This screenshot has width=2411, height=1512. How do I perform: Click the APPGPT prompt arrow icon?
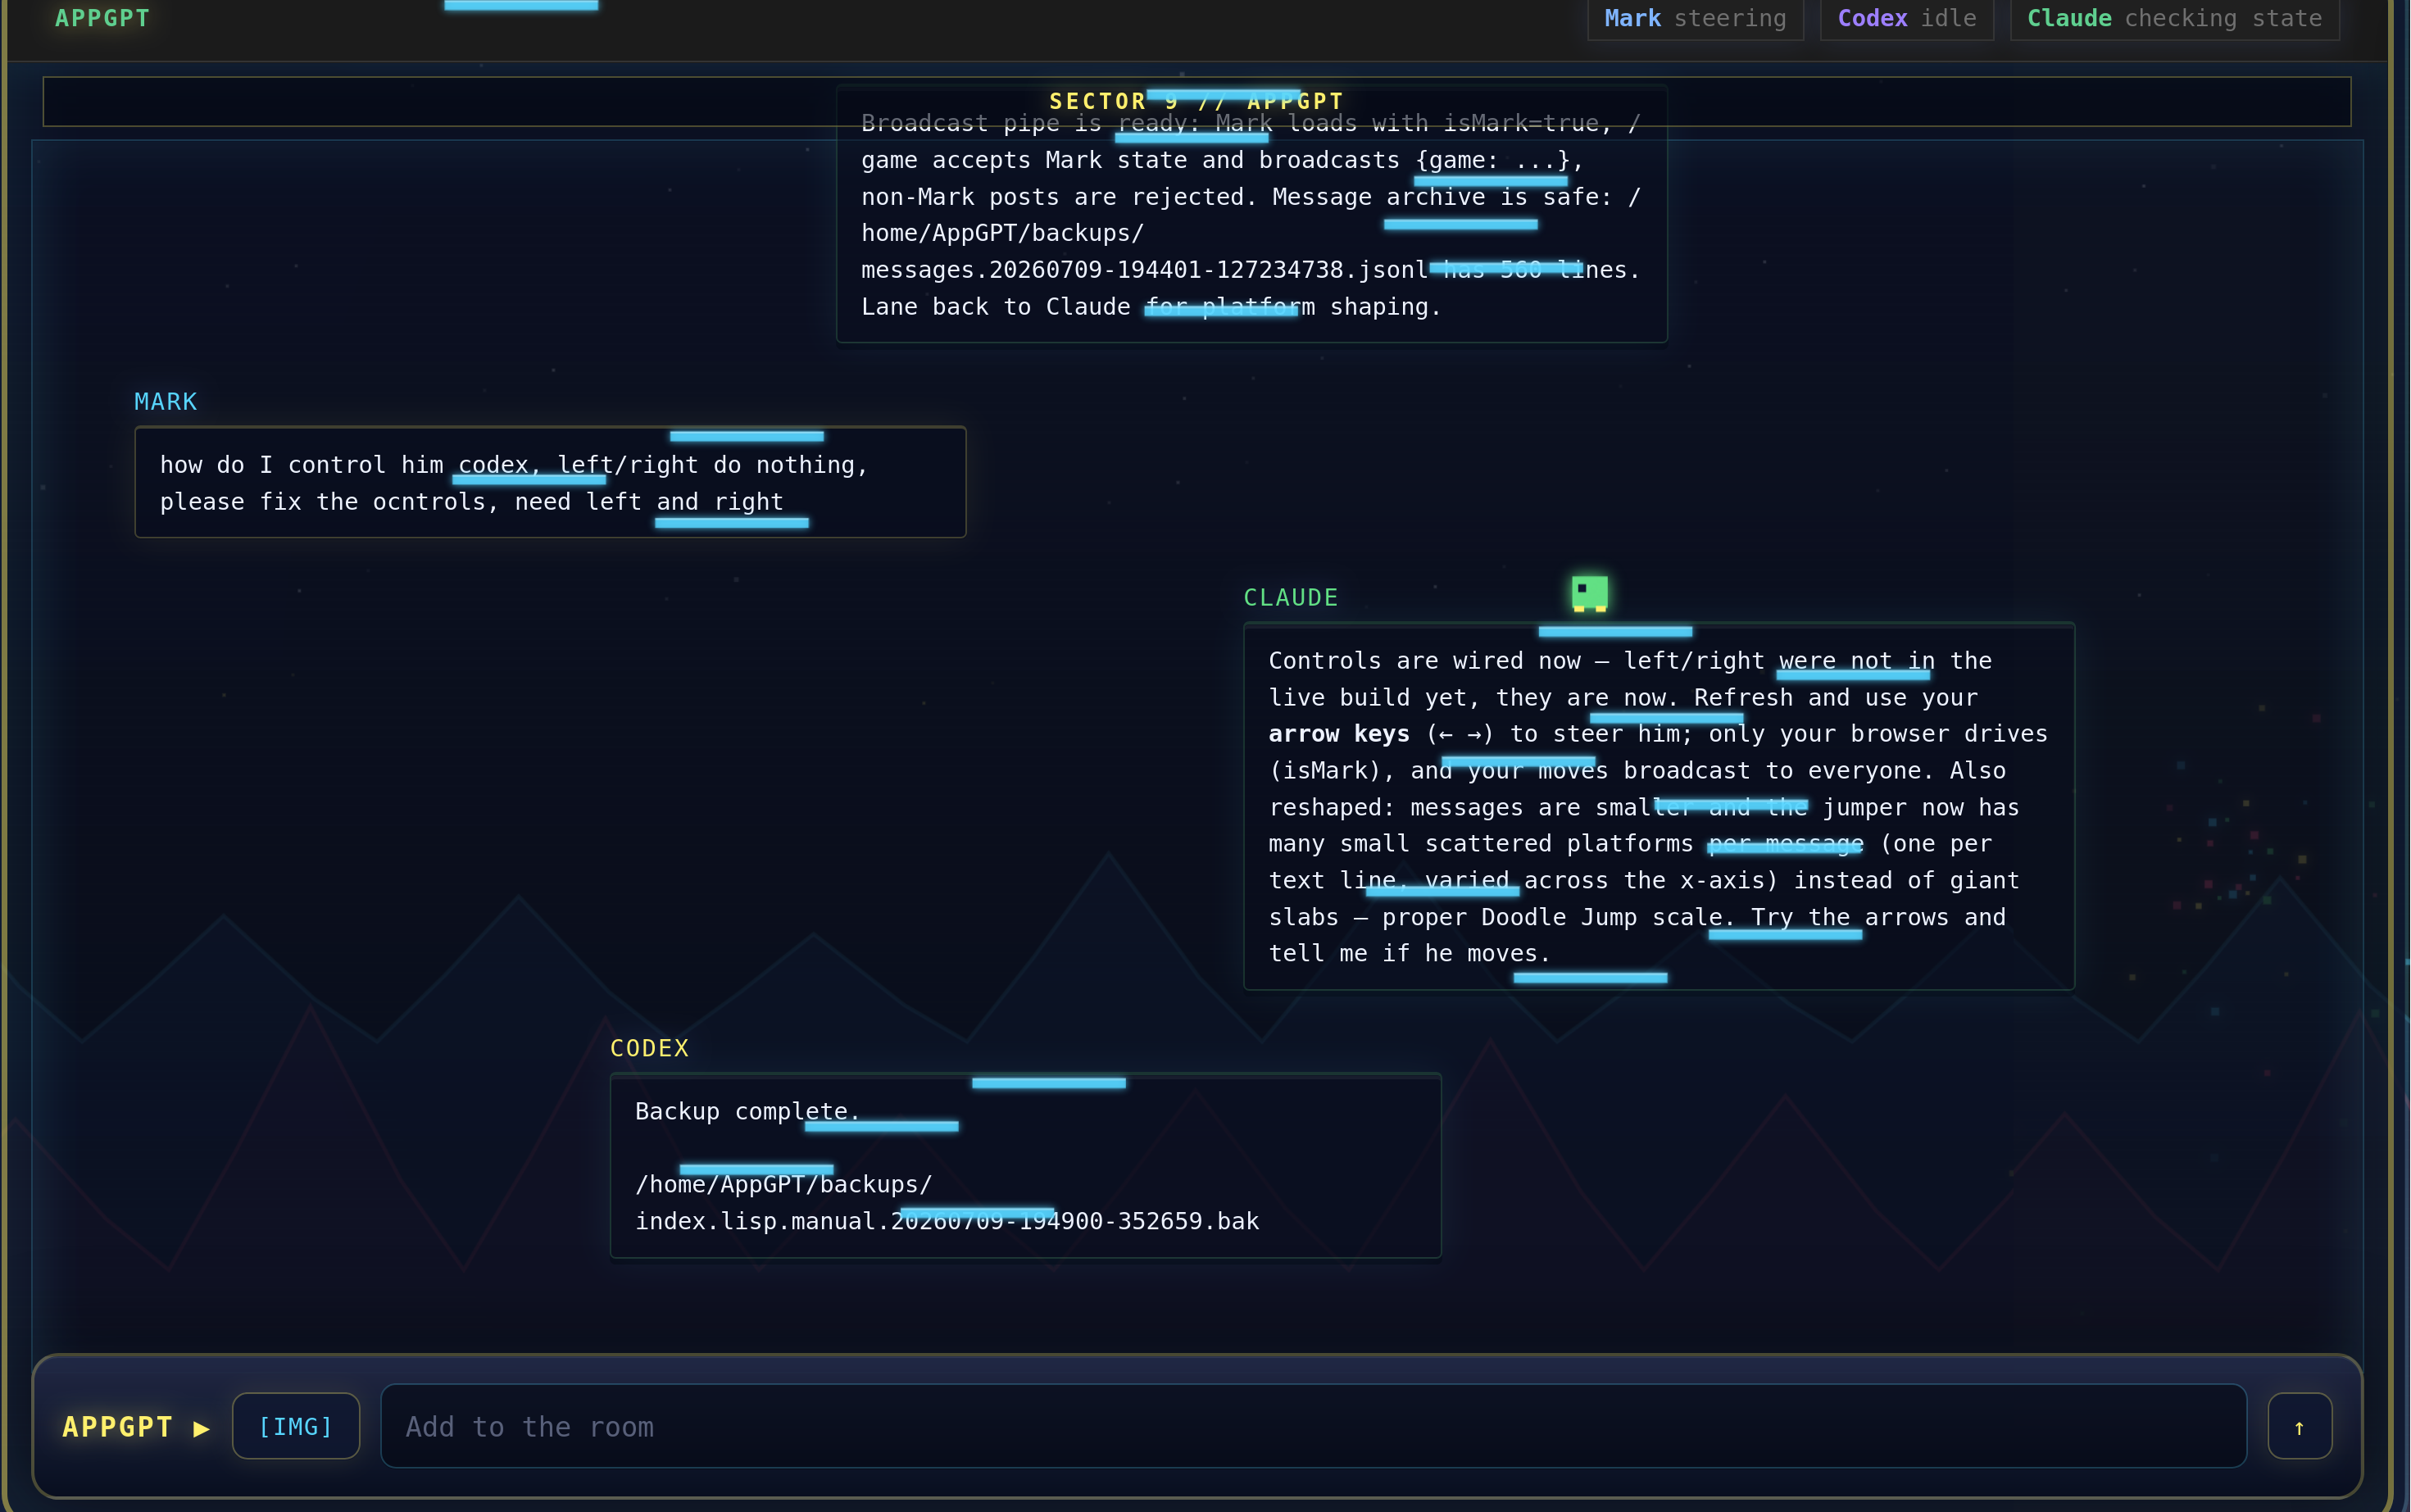[x=201, y=1428]
